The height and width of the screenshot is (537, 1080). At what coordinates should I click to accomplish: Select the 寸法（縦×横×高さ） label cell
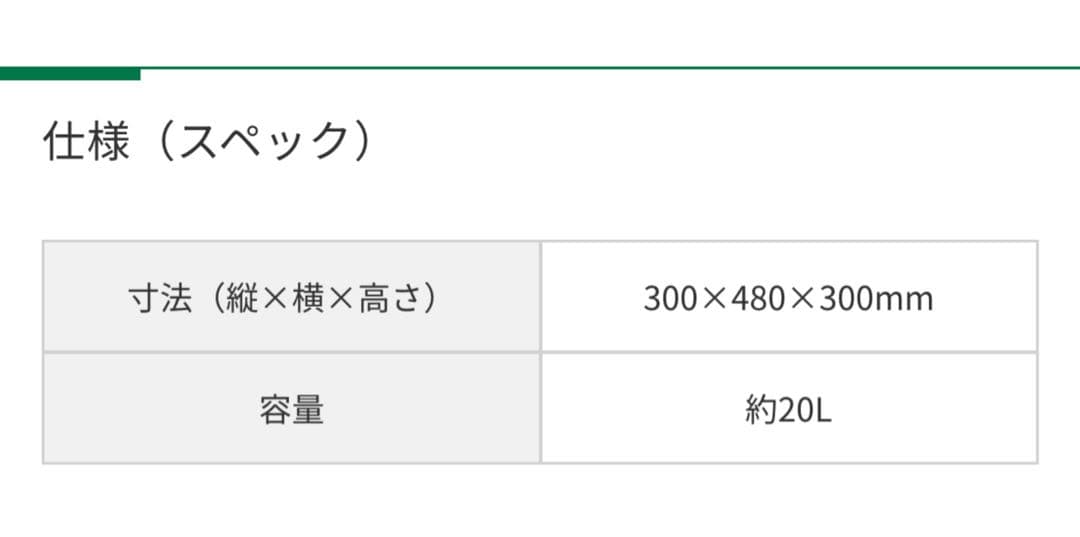pyautogui.click(x=291, y=297)
